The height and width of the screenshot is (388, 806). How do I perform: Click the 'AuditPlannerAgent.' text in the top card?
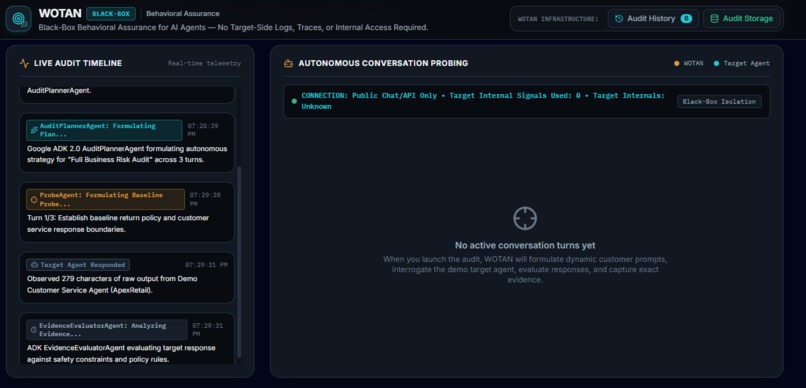point(59,90)
